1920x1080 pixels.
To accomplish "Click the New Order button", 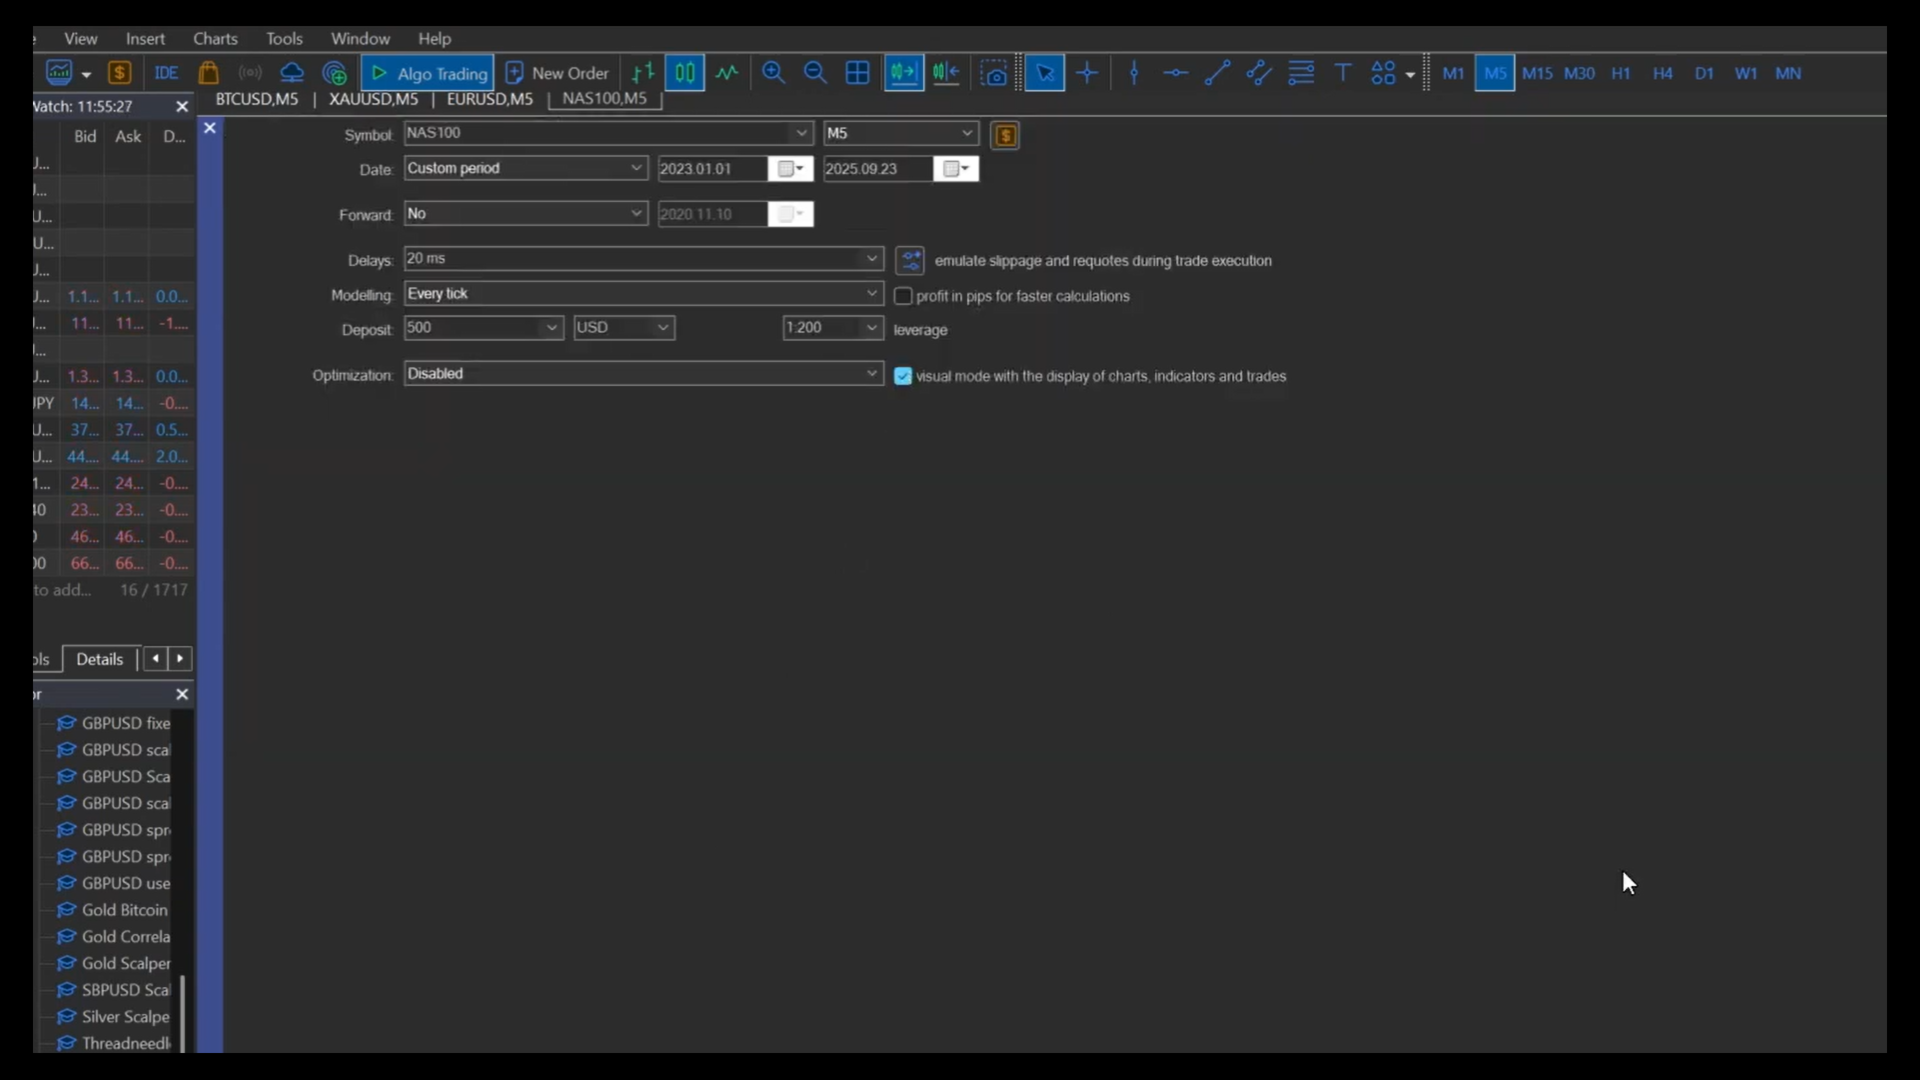I will (x=557, y=73).
